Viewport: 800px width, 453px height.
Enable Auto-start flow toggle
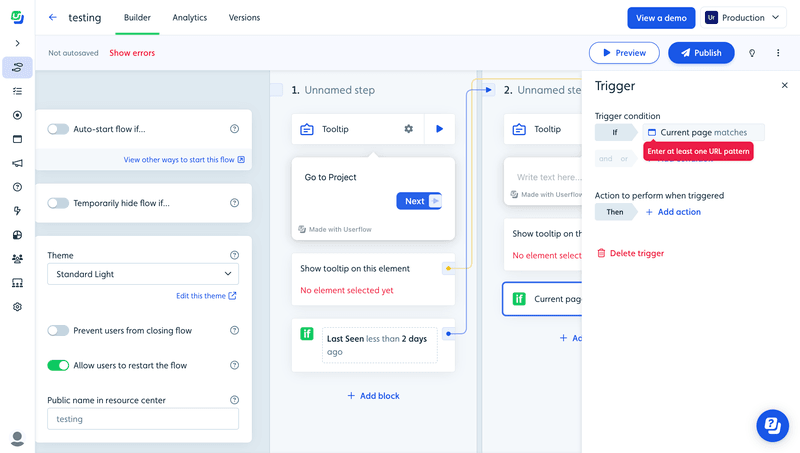tap(58, 129)
